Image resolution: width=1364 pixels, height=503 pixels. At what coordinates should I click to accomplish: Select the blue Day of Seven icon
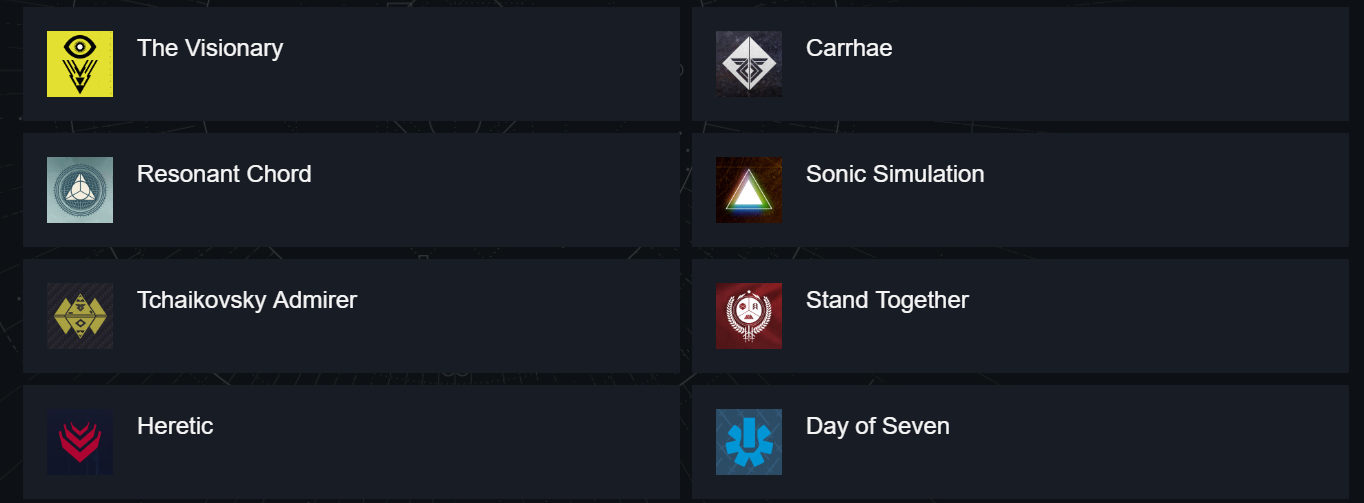(749, 442)
